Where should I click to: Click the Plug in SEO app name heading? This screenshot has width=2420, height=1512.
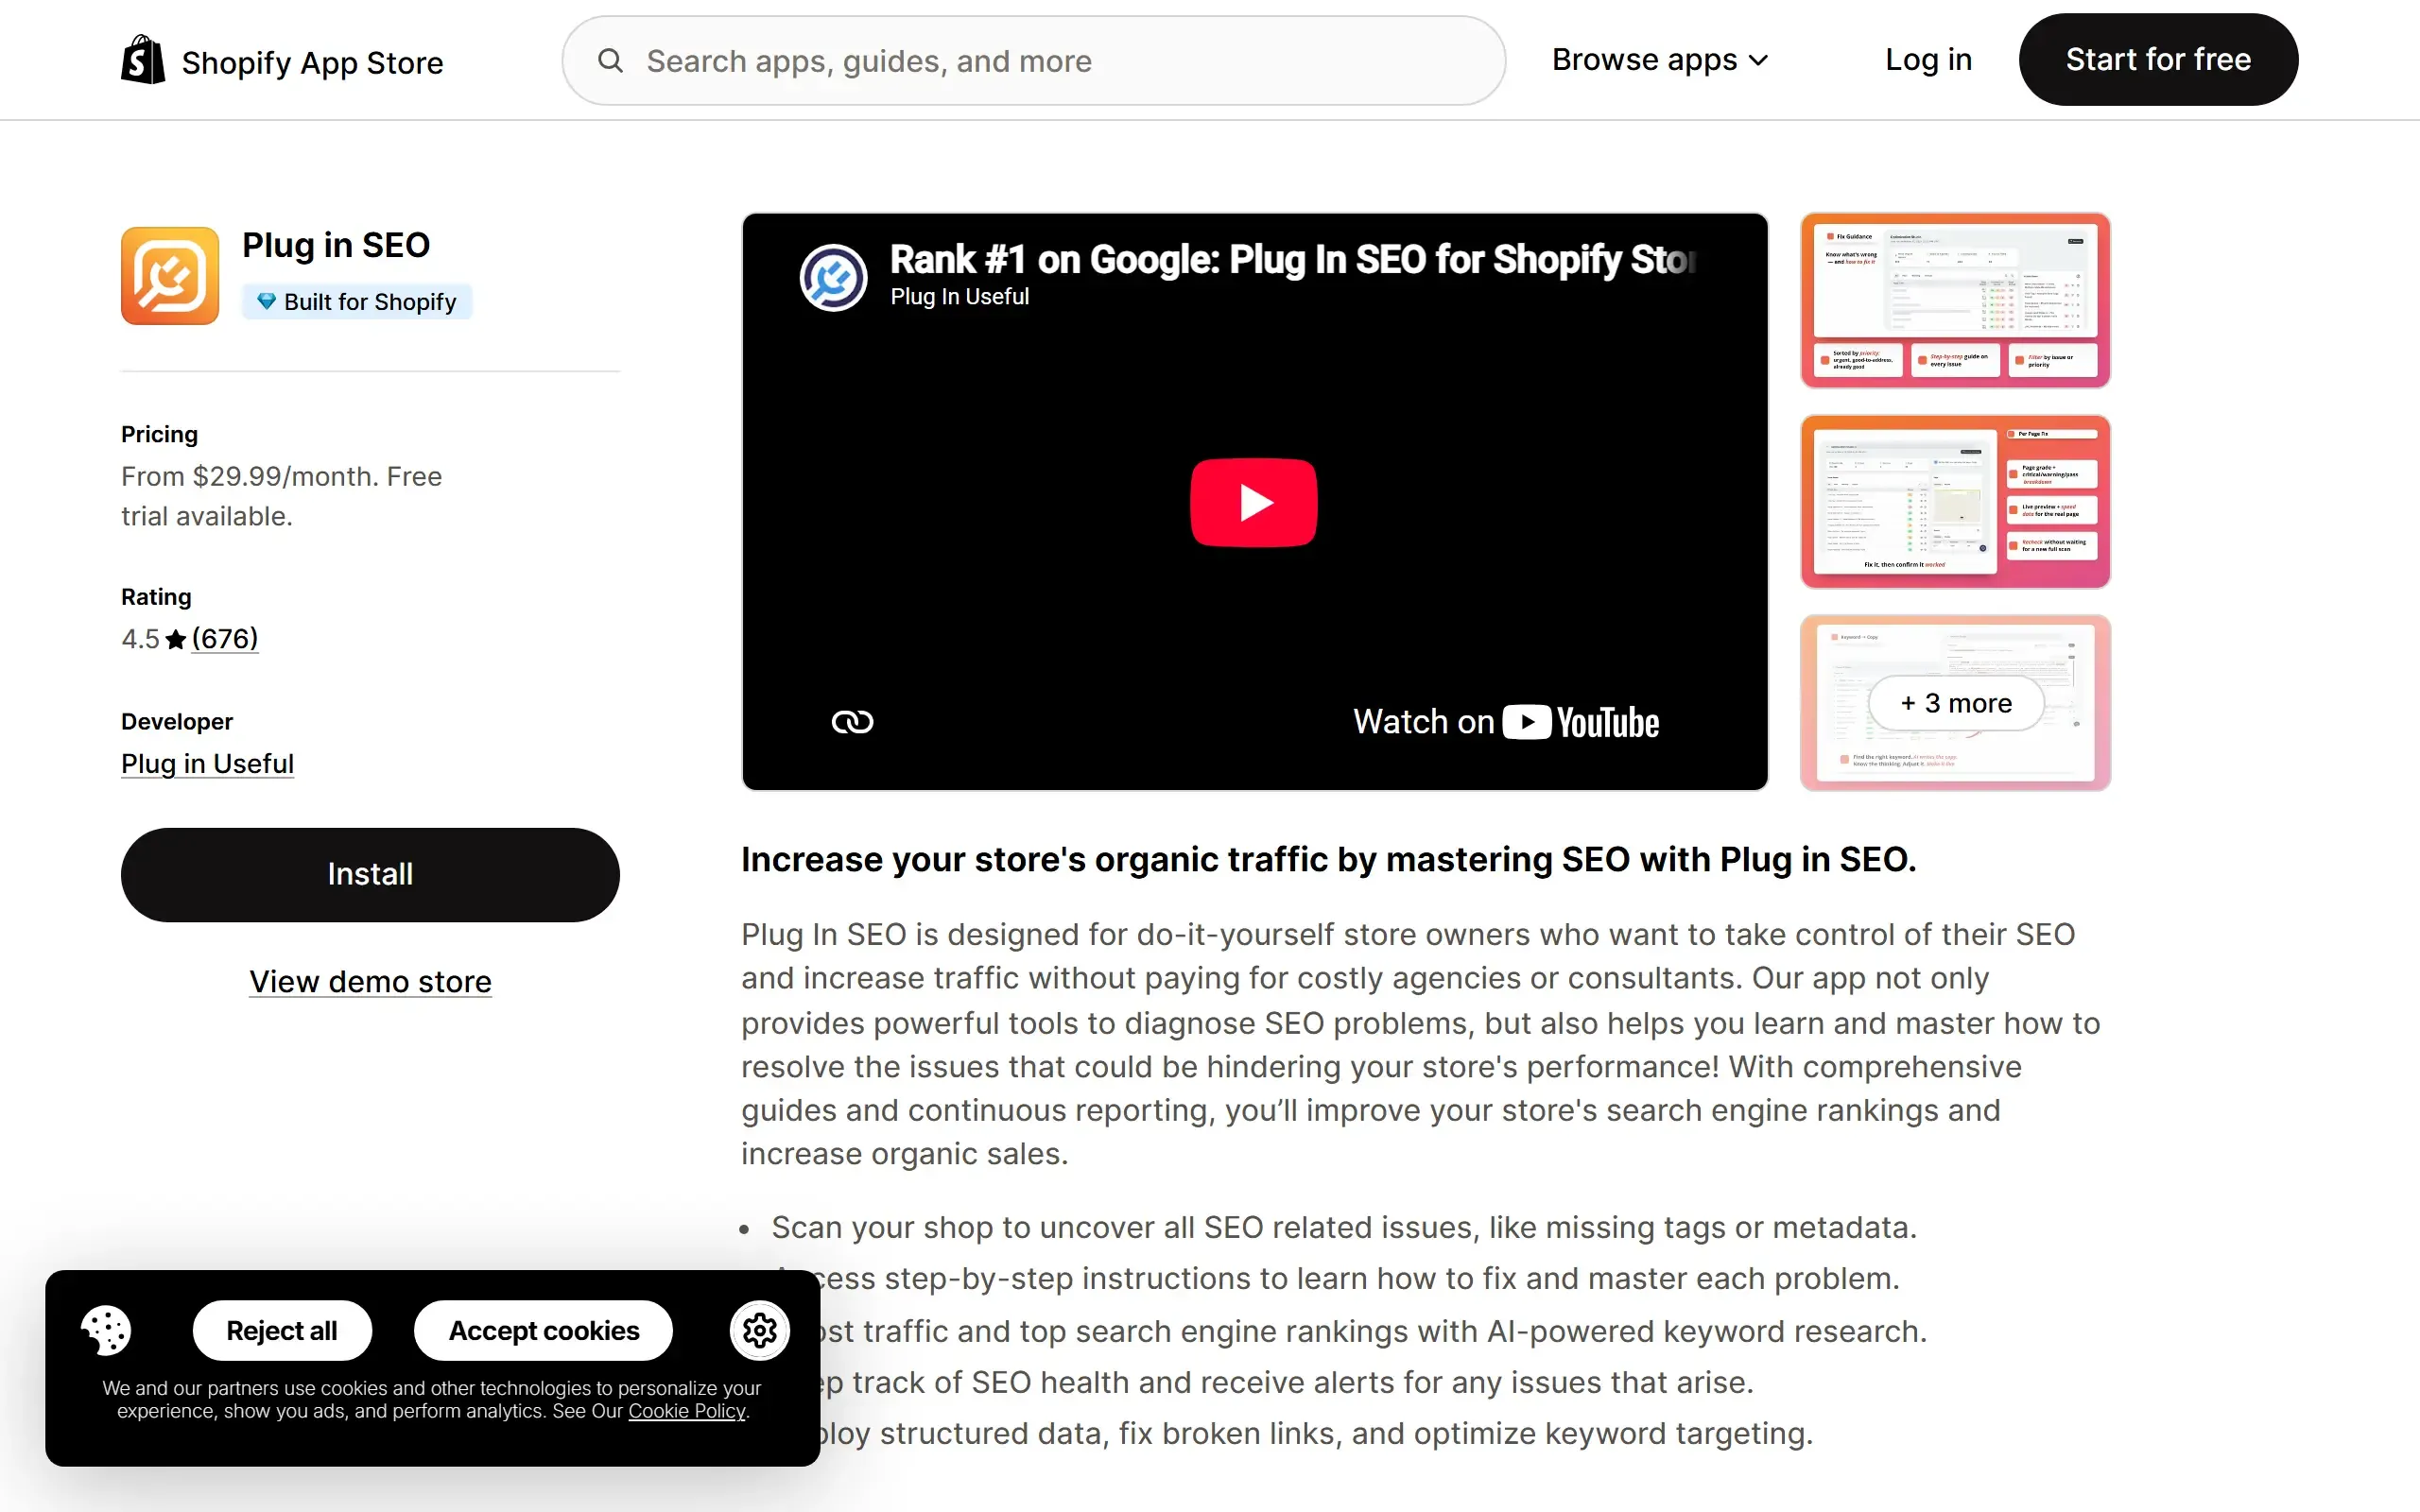tap(336, 245)
